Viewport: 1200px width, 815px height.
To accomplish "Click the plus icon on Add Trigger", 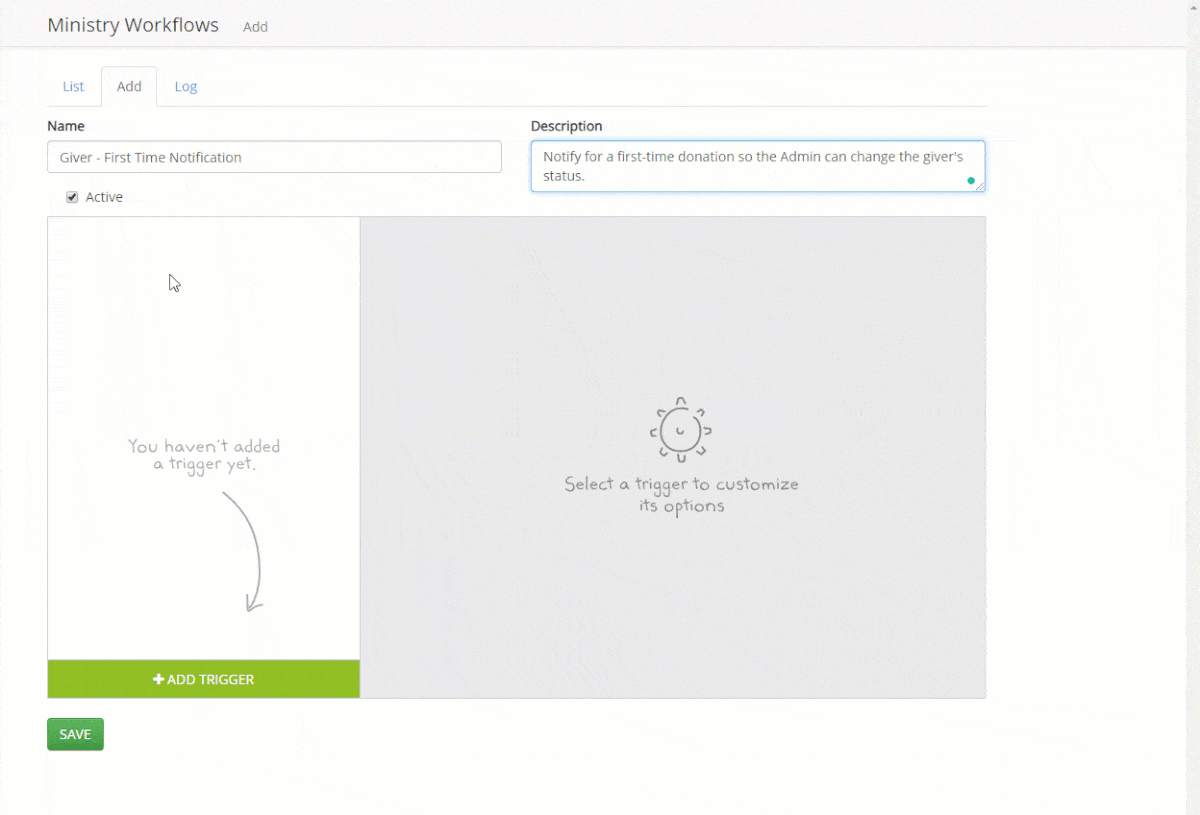I will tap(158, 680).
